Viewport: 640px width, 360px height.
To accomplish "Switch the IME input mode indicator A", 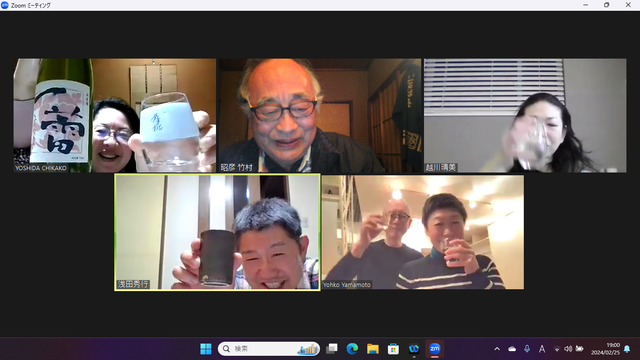I will (x=542, y=349).
